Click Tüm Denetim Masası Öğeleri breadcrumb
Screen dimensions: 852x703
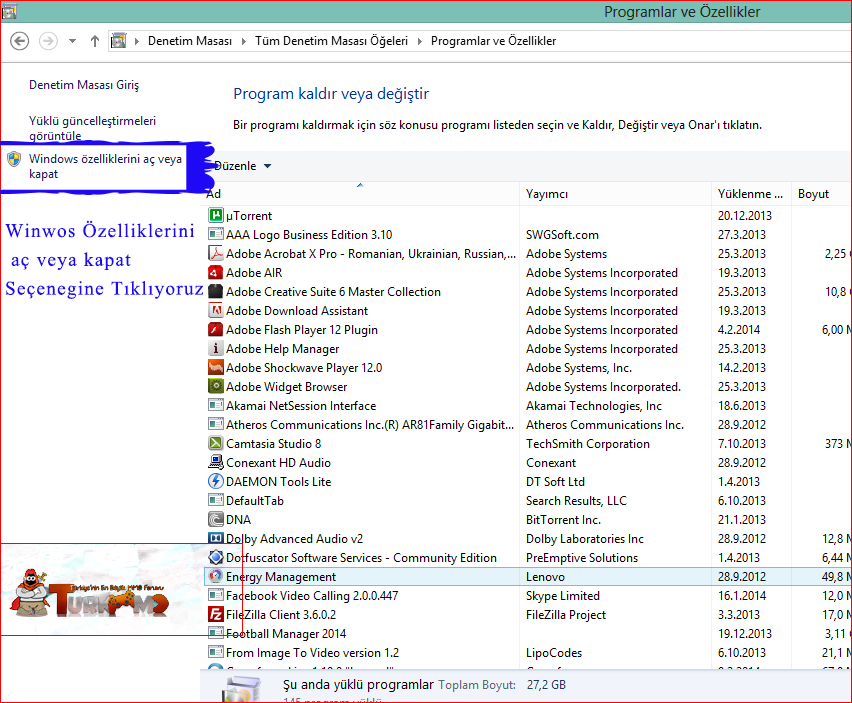click(331, 41)
